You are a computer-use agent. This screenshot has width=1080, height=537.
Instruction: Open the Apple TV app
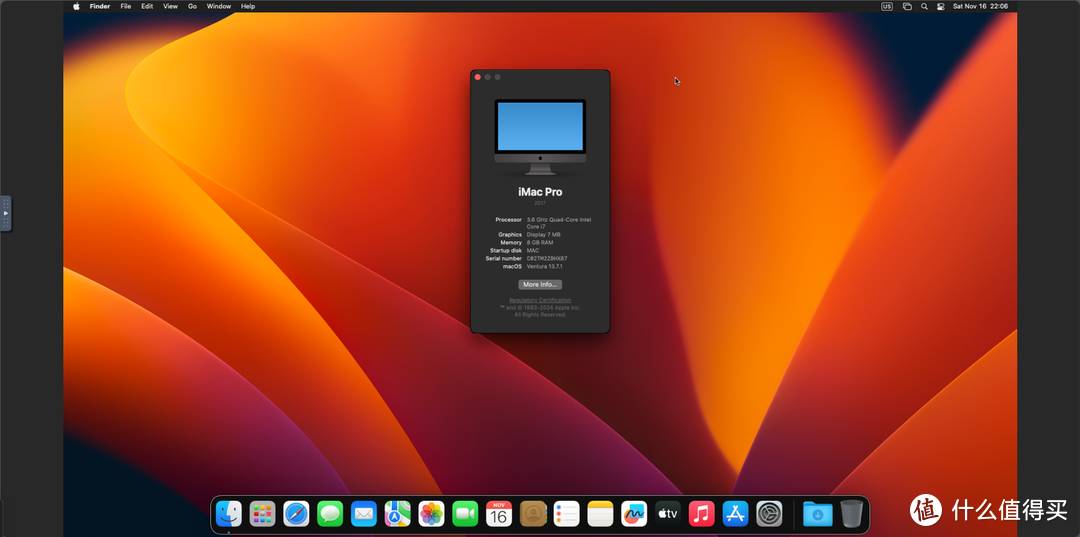coord(667,514)
